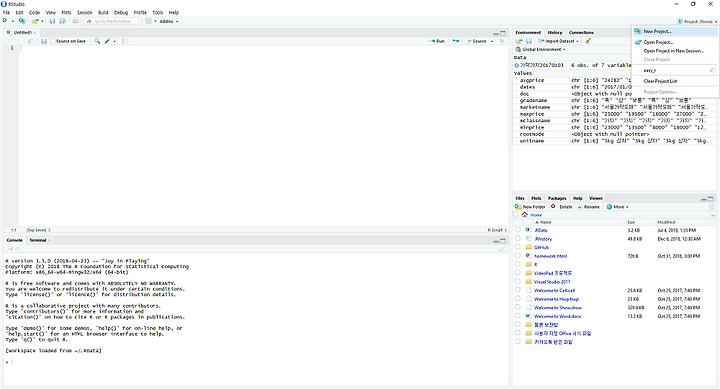Check the box for .Rhistory file
The image size is (720, 389).
tap(518, 238)
